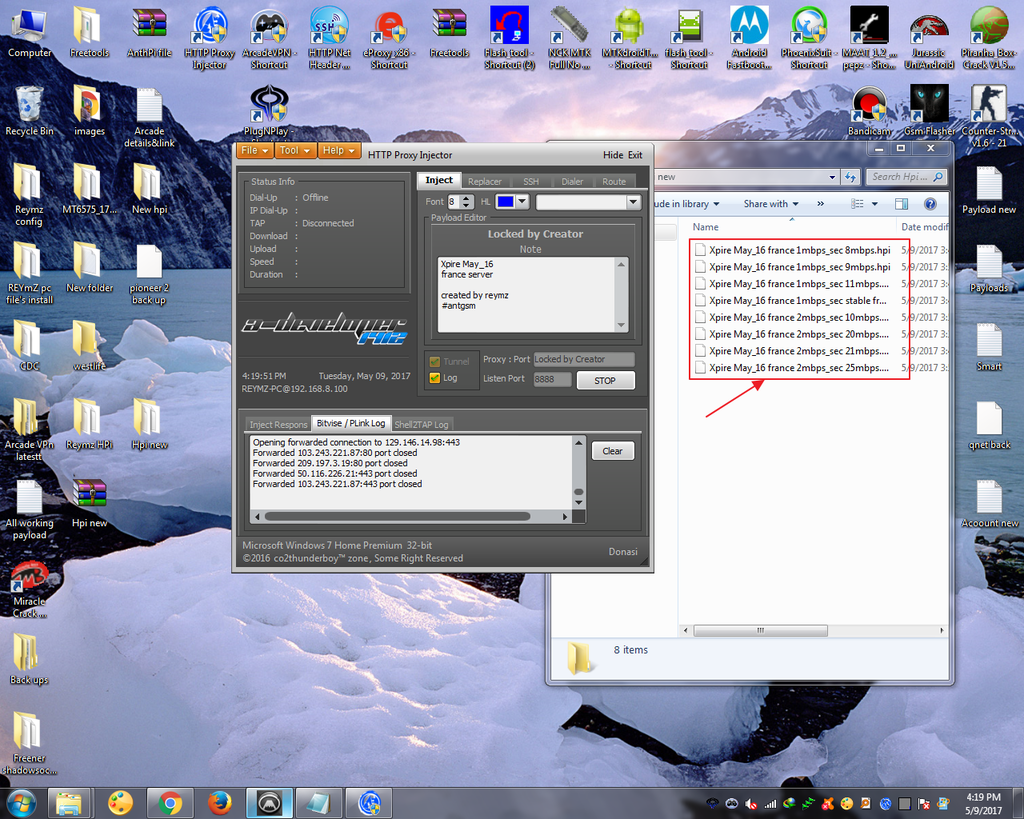Open Firefox from the taskbar
Viewport: 1024px width, 819px height.
(220, 802)
